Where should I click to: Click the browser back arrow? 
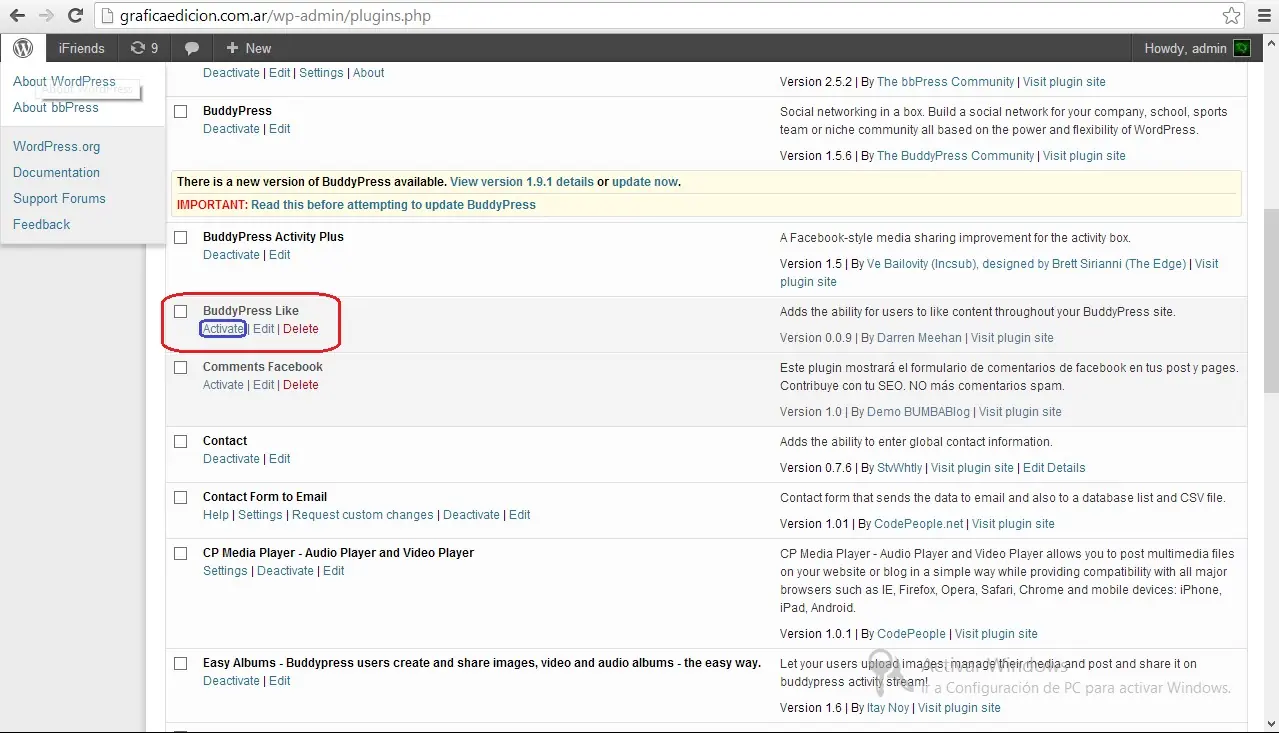point(17,16)
